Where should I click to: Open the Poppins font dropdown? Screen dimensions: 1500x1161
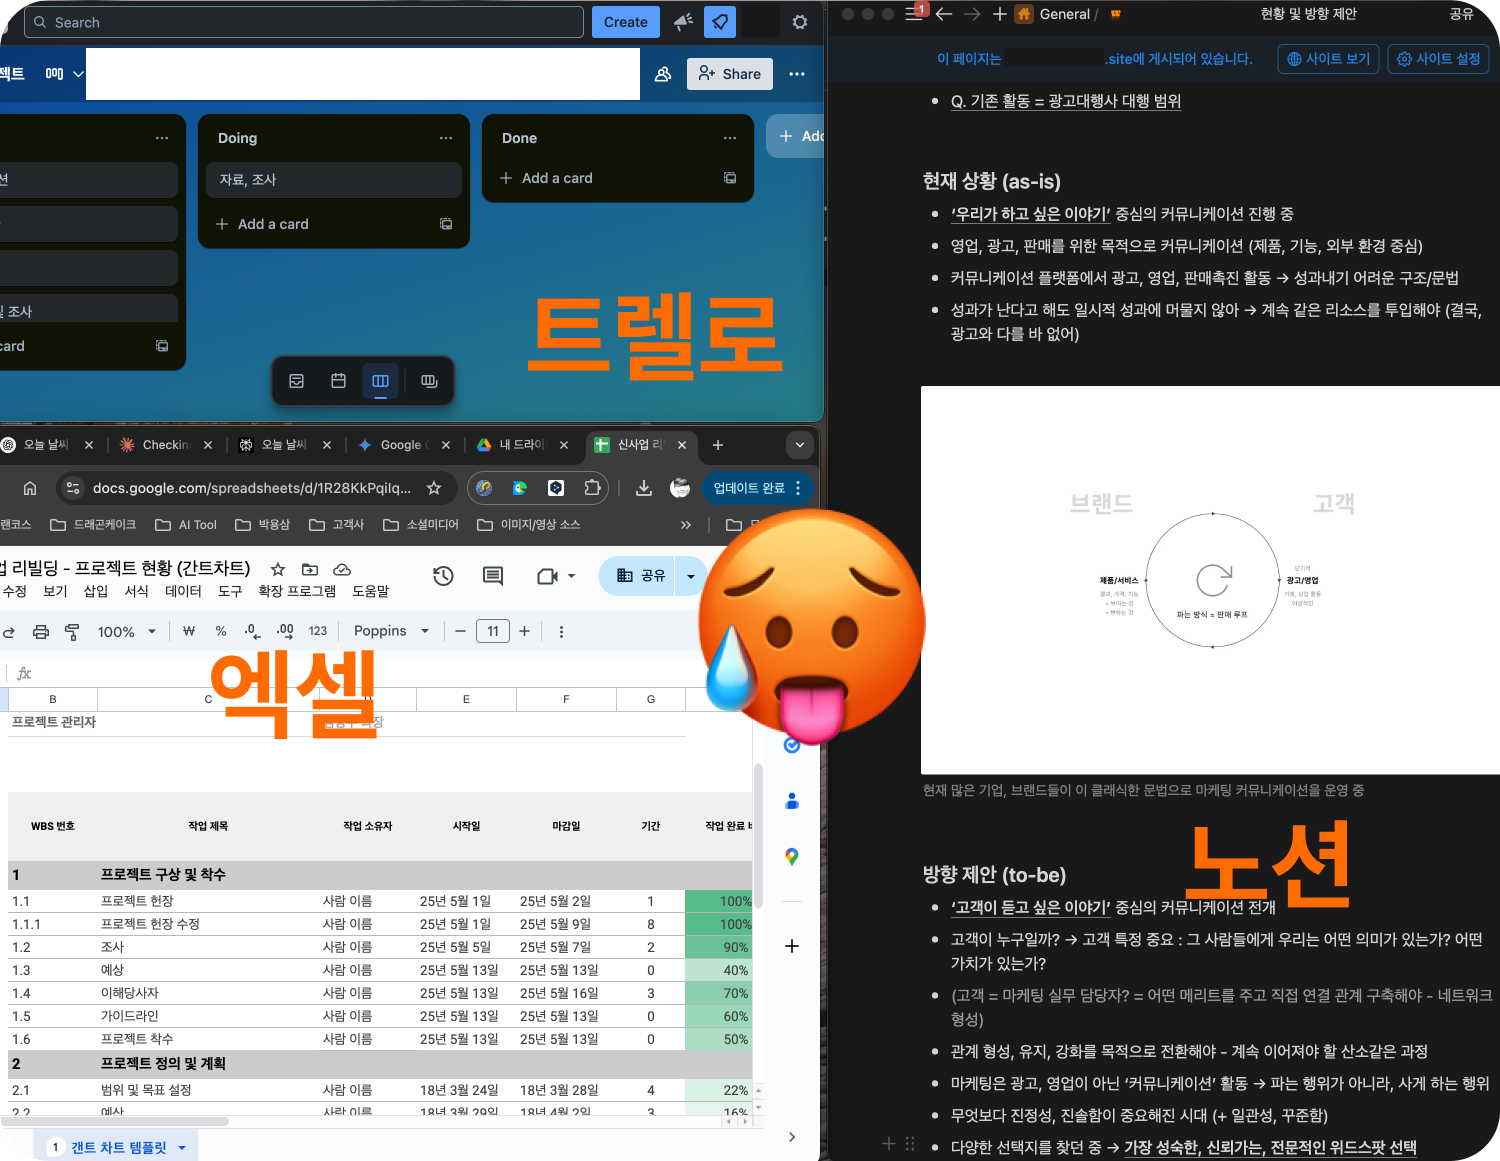392,631
